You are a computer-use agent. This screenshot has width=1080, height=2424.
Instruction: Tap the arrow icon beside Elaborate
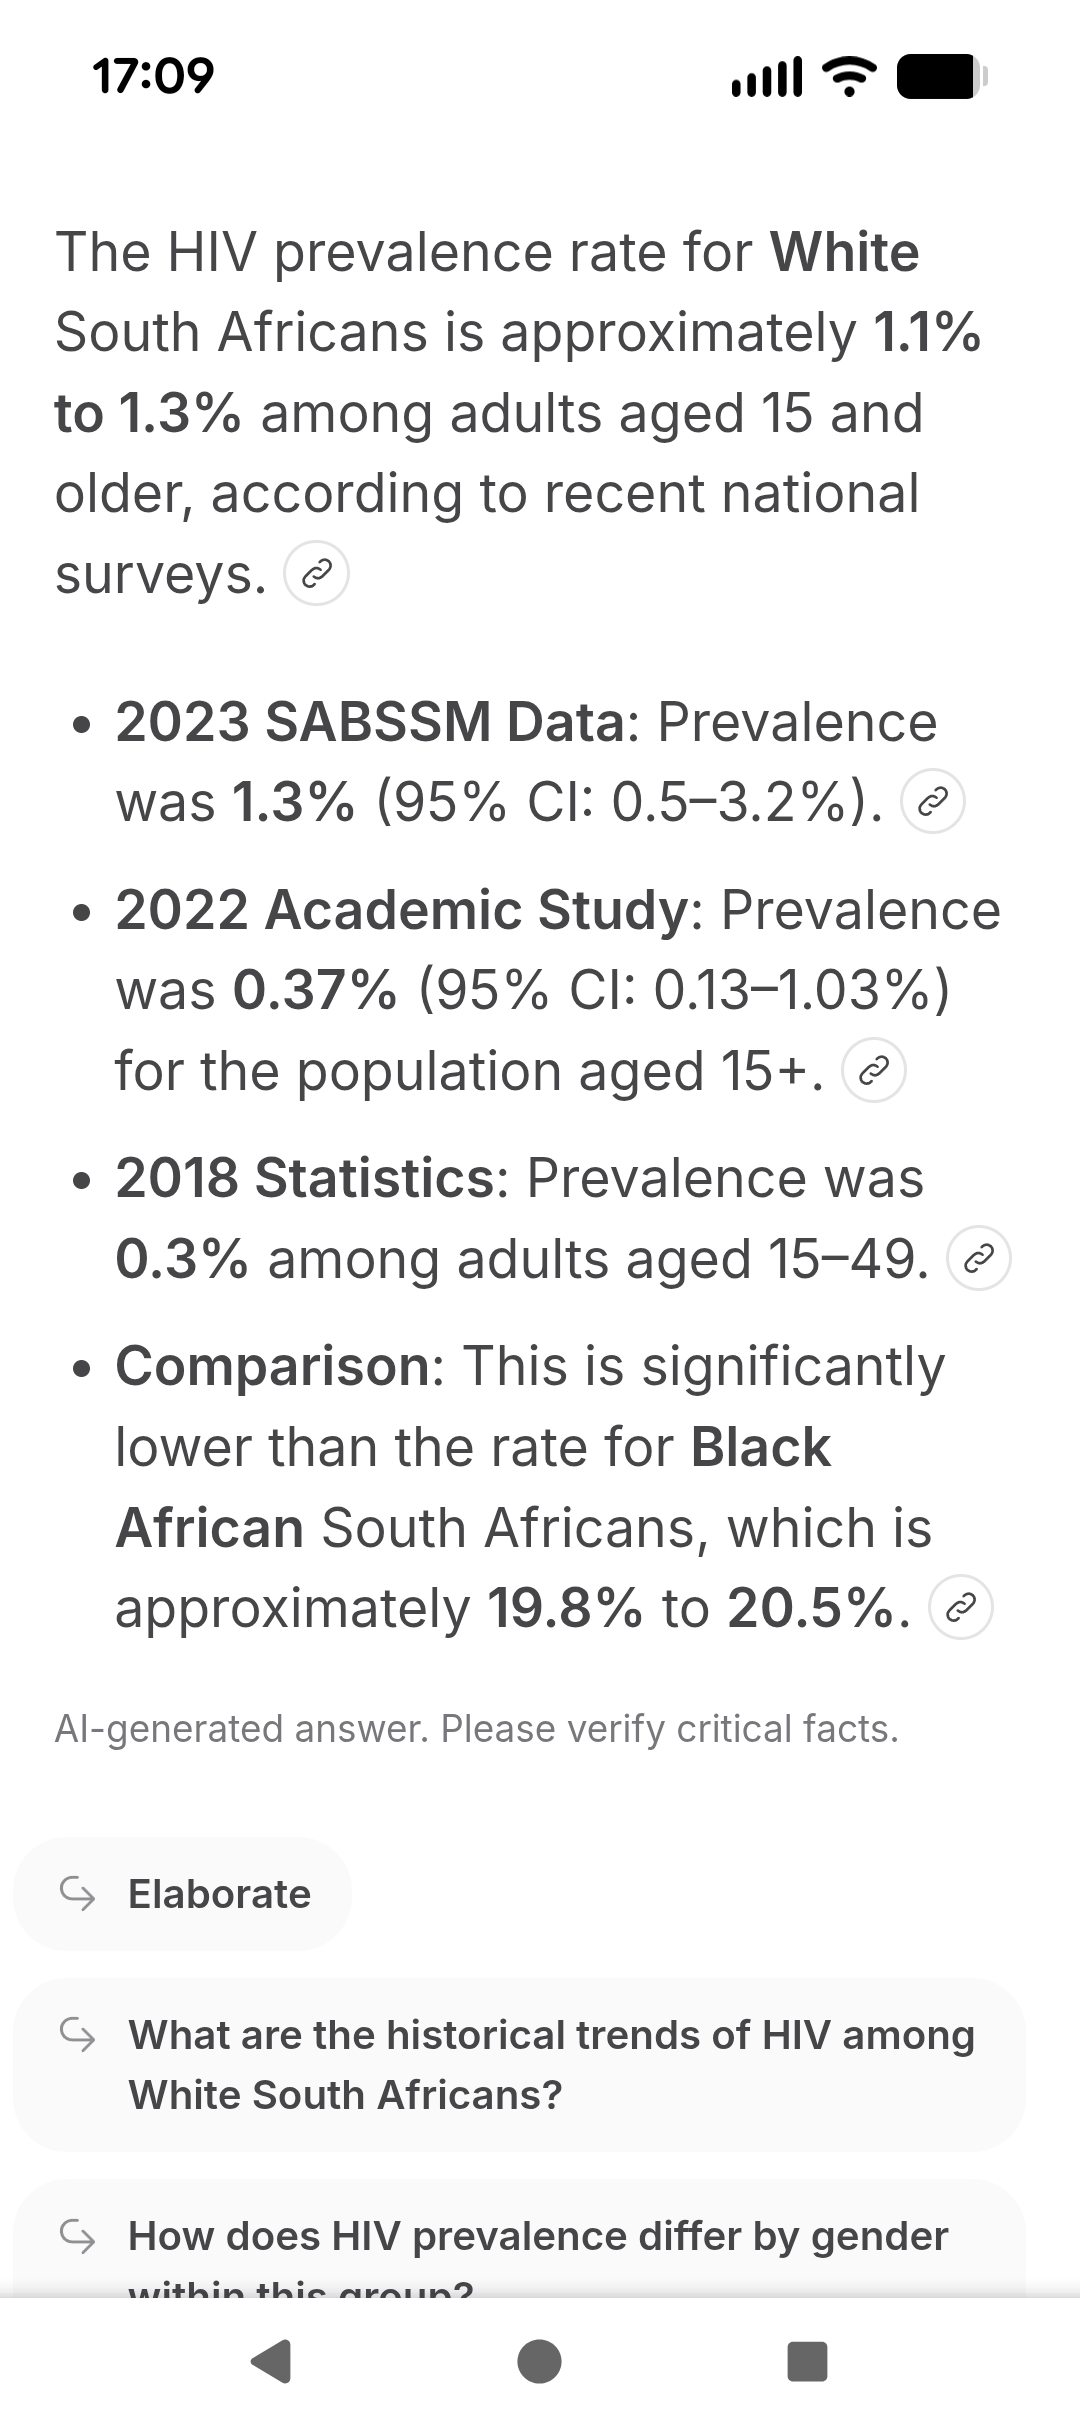pos(78,1893)
